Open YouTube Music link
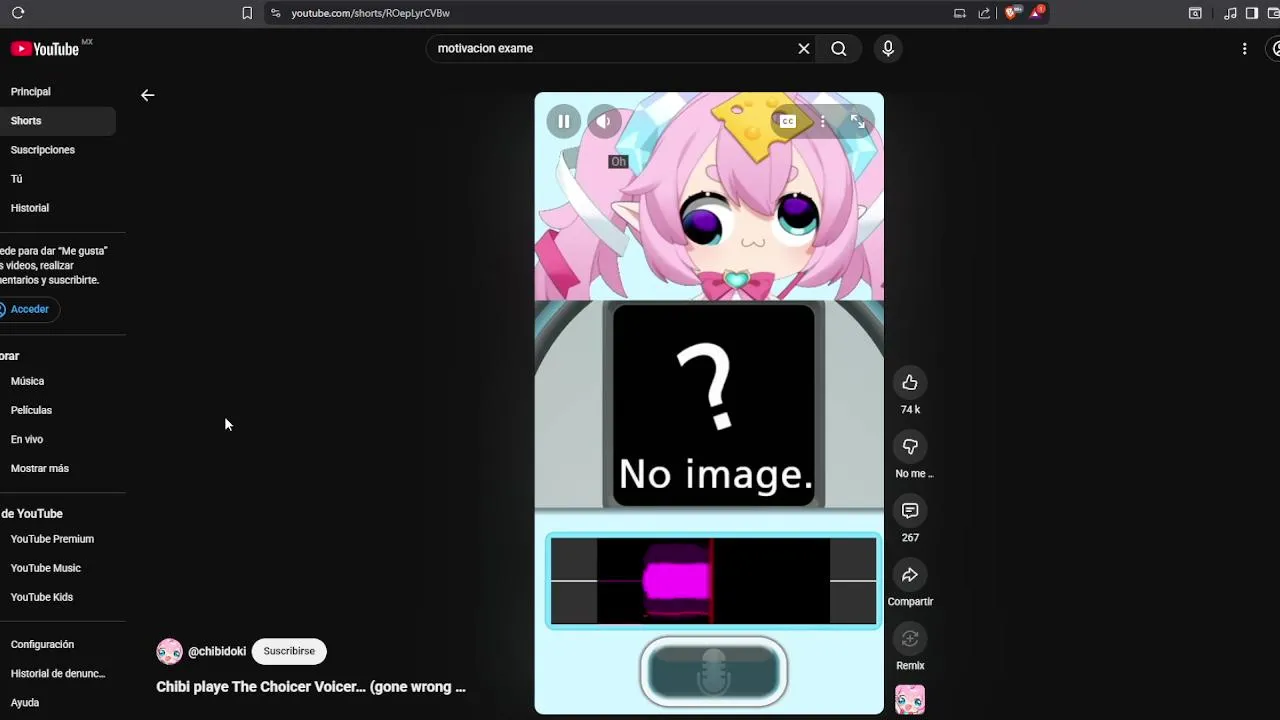The width and height of the screenshot is (1280, 720). pos(58,568)
